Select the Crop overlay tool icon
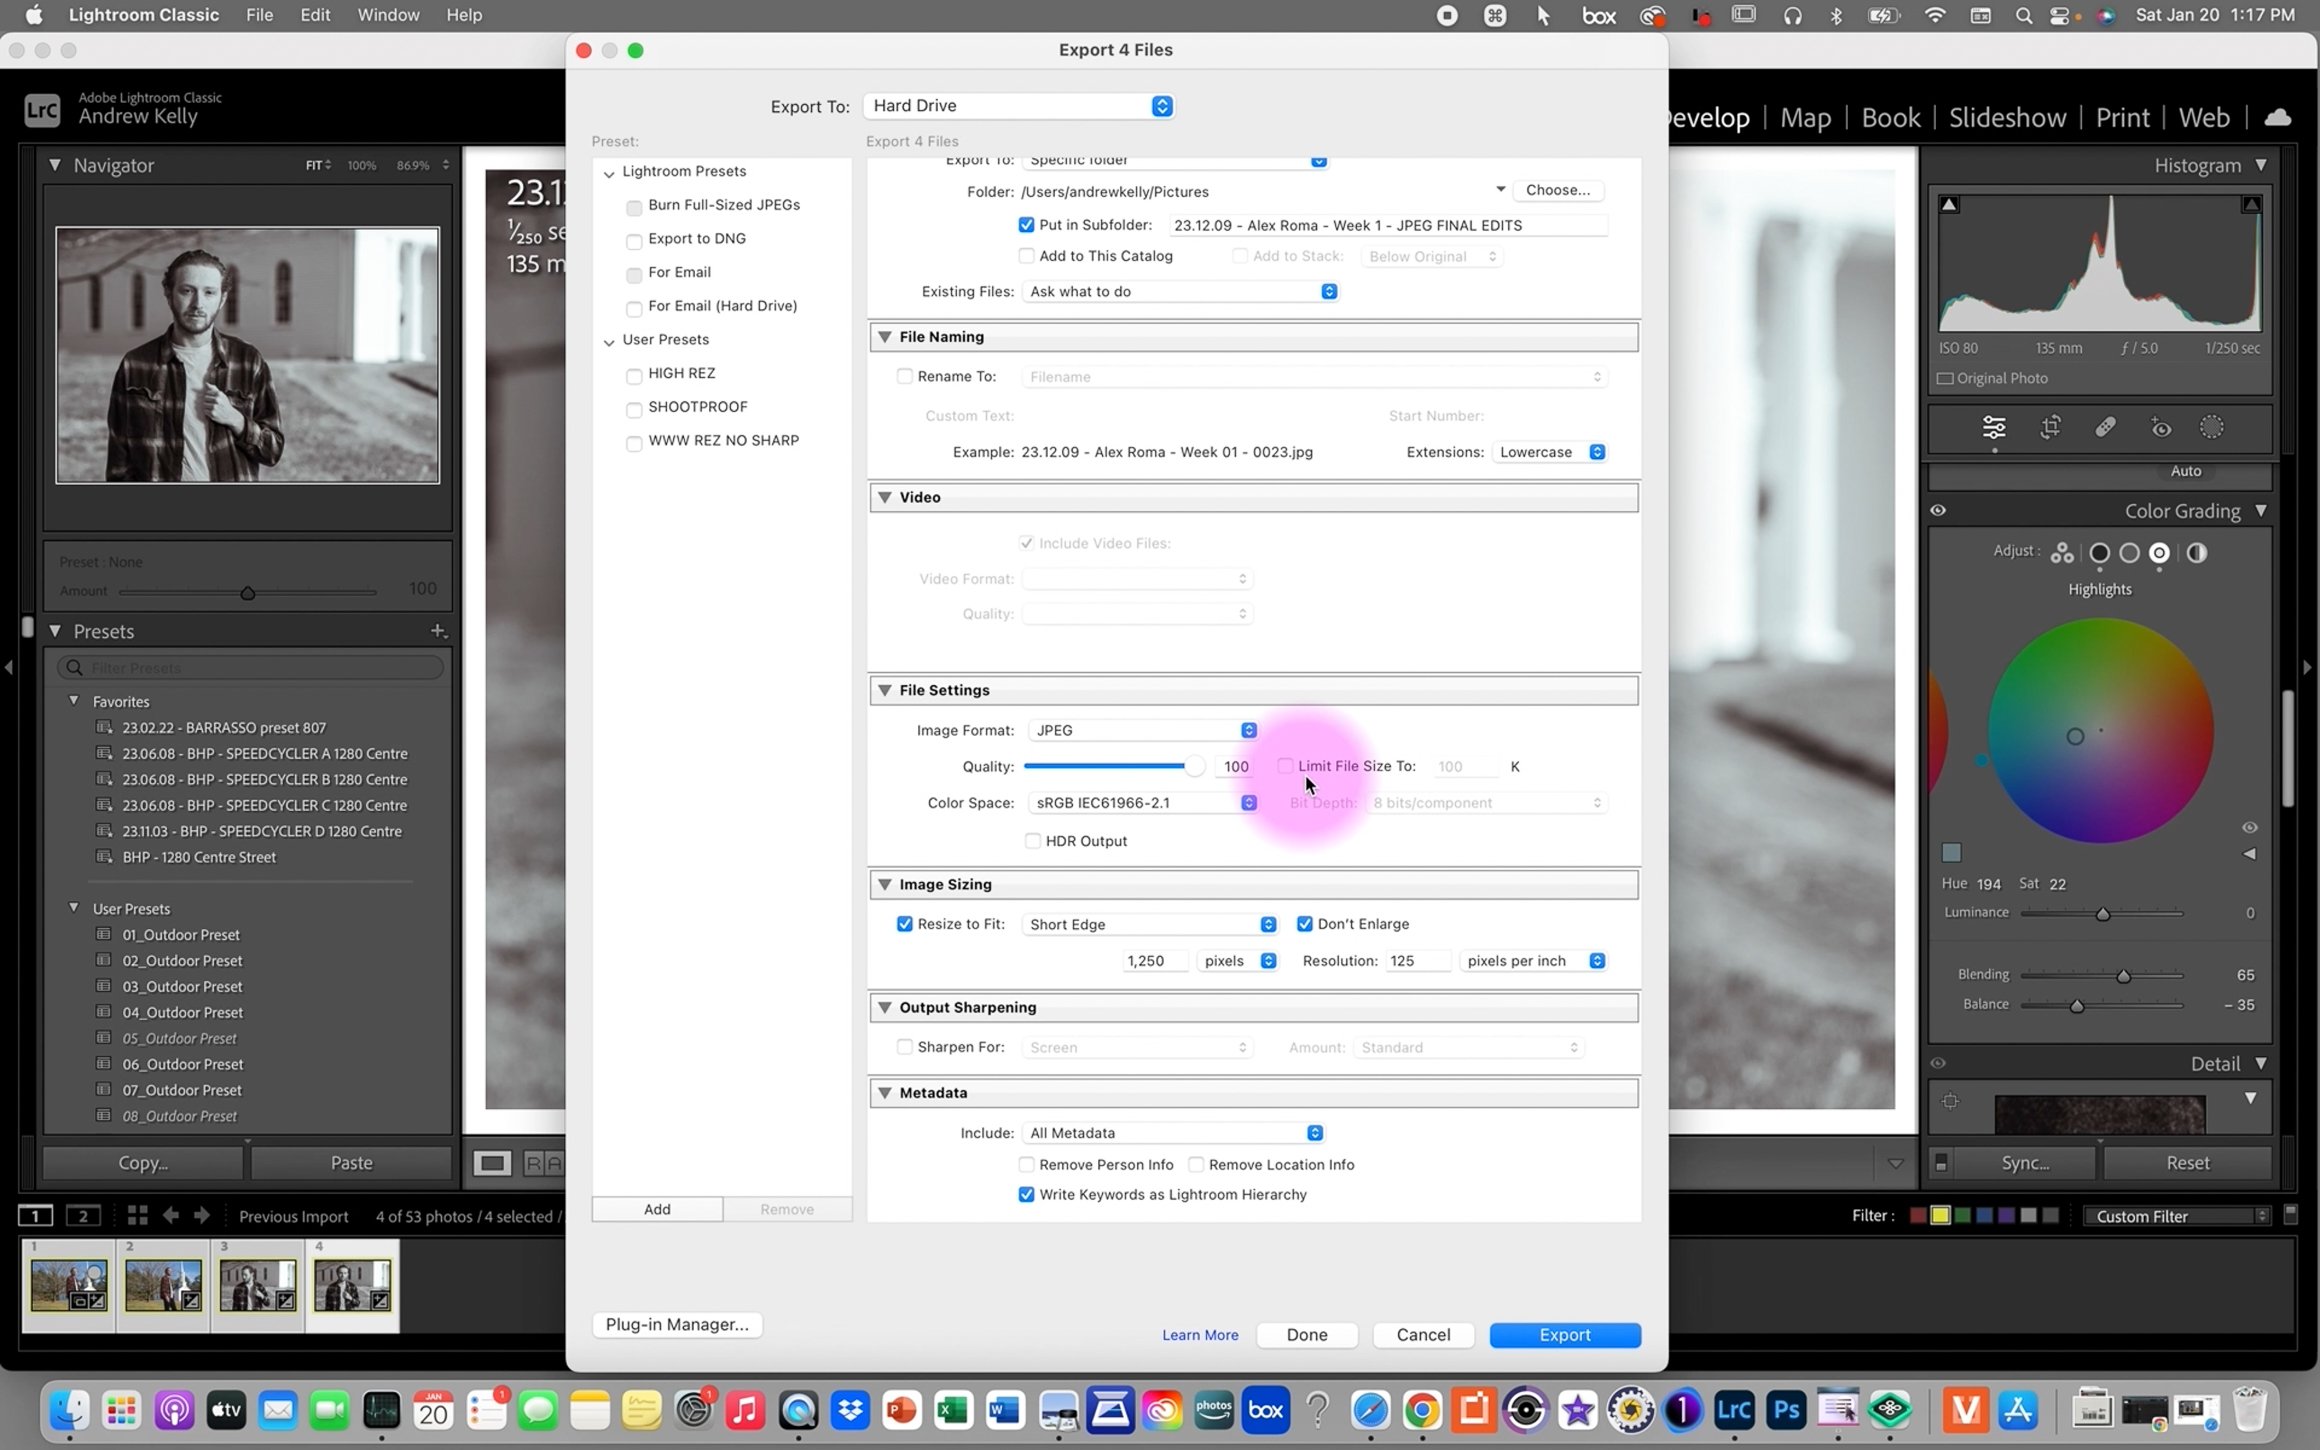Viewport: 2320px width, 1450px height. (x=2050, y=428)
